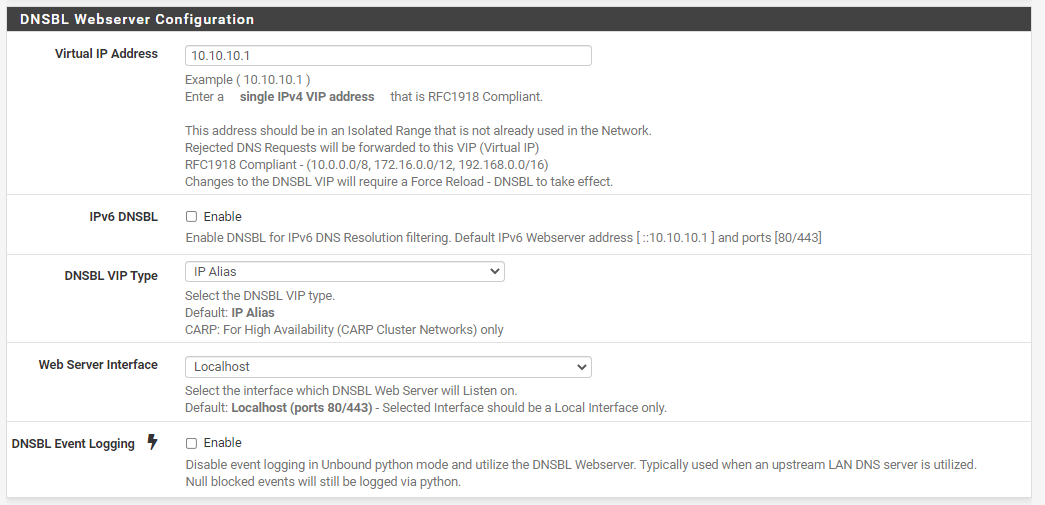
Task: Focus the Virtual IP Address input field
Action: tap(388, 56)
